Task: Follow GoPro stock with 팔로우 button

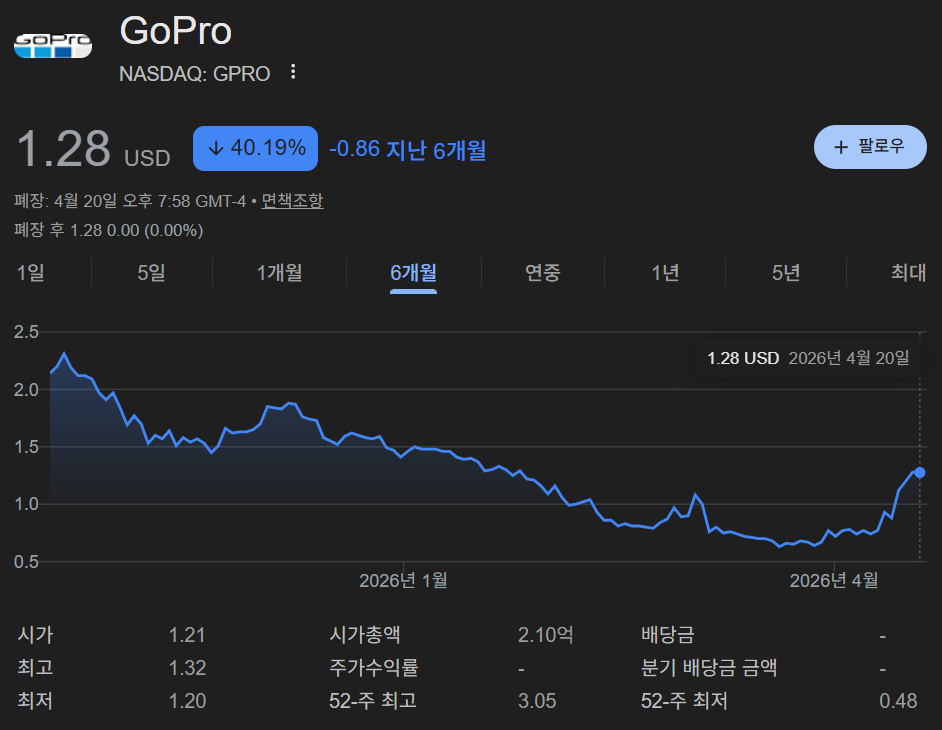Action: (x=870, y=147)
